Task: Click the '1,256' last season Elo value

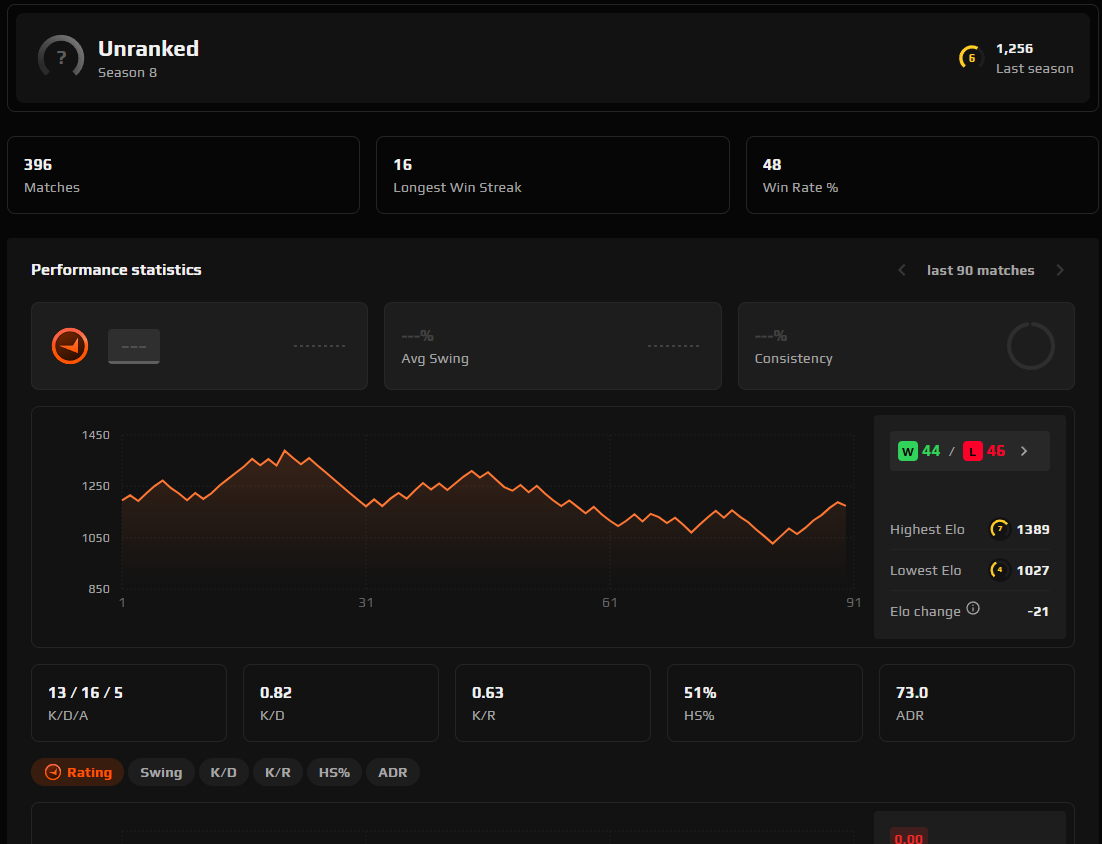Action: [x=1014, y=48]
